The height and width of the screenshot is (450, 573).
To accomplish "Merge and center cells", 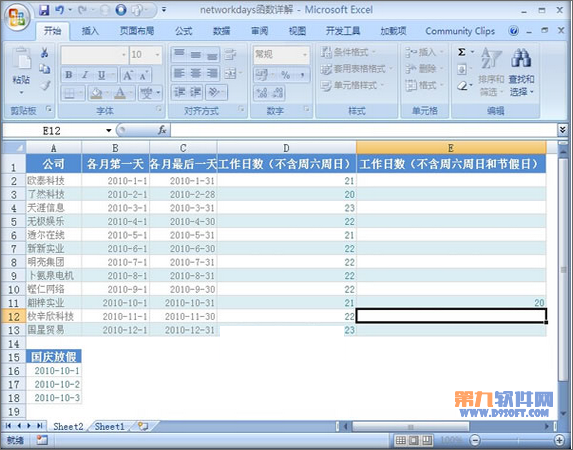I will [231, 74].
